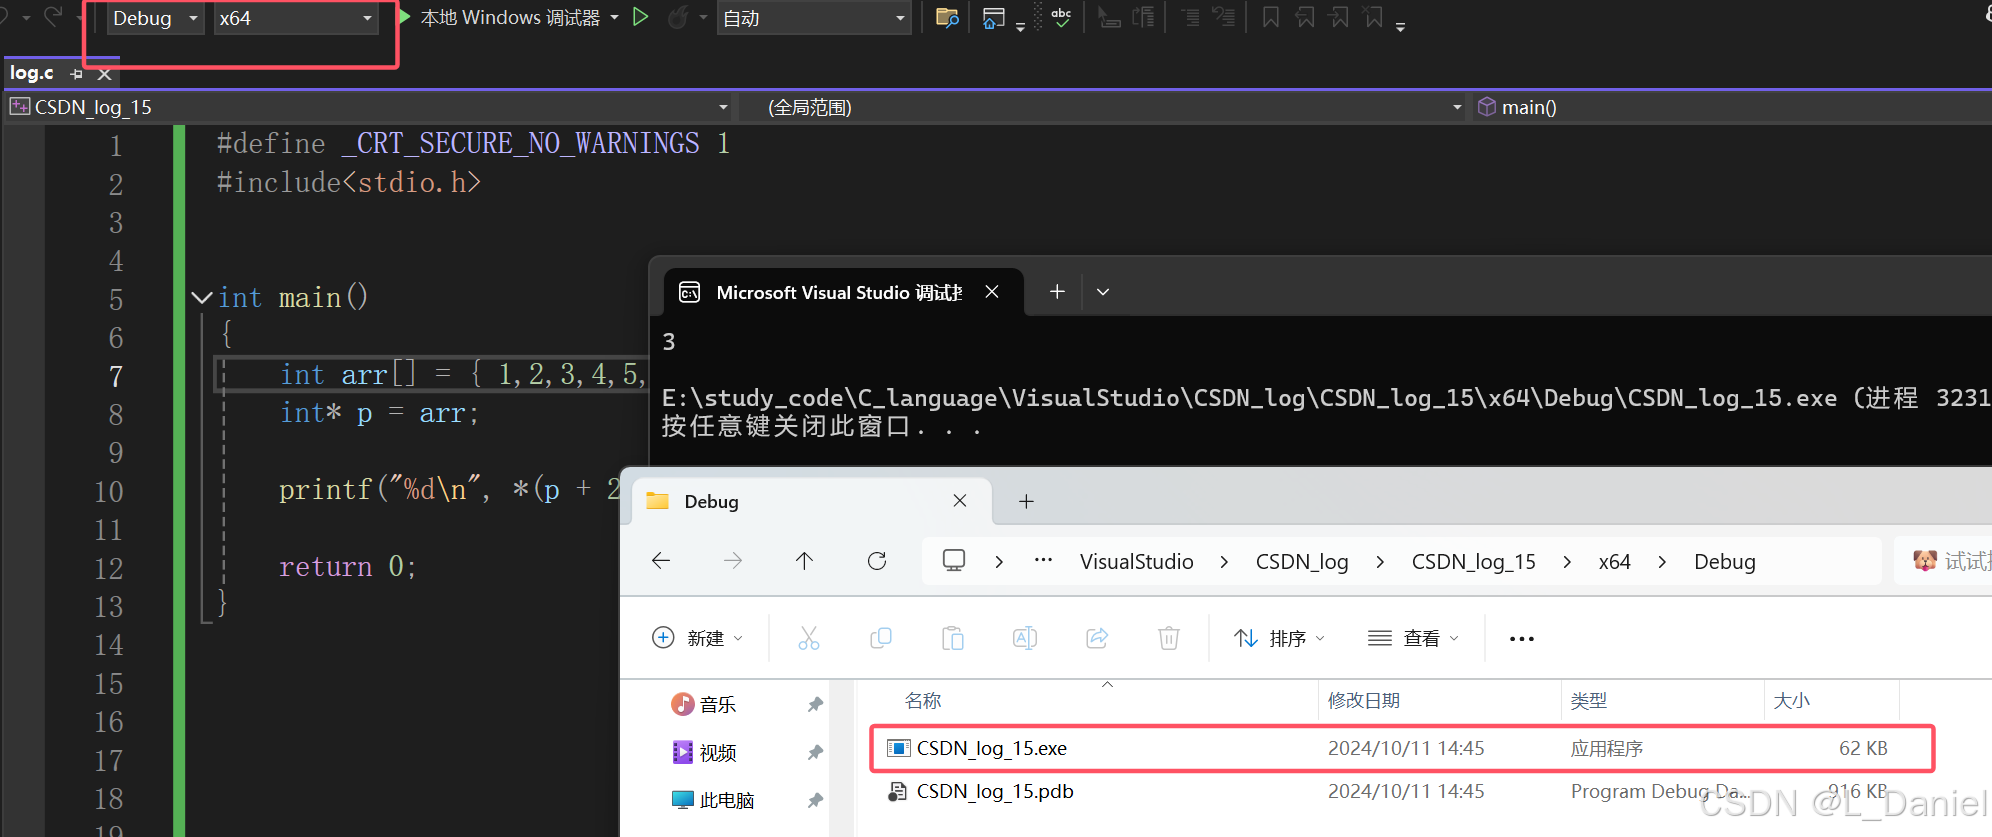
Task: Expand the chevron after x64 breadcrumb
Action: click(x=1662, y=562)
